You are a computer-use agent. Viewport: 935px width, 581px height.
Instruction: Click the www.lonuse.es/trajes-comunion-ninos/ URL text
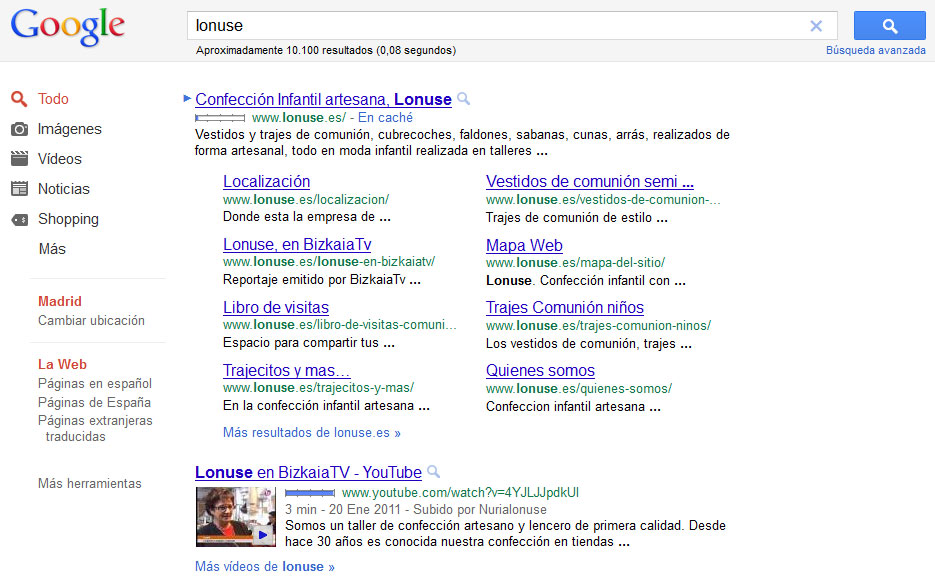(599, 326)
